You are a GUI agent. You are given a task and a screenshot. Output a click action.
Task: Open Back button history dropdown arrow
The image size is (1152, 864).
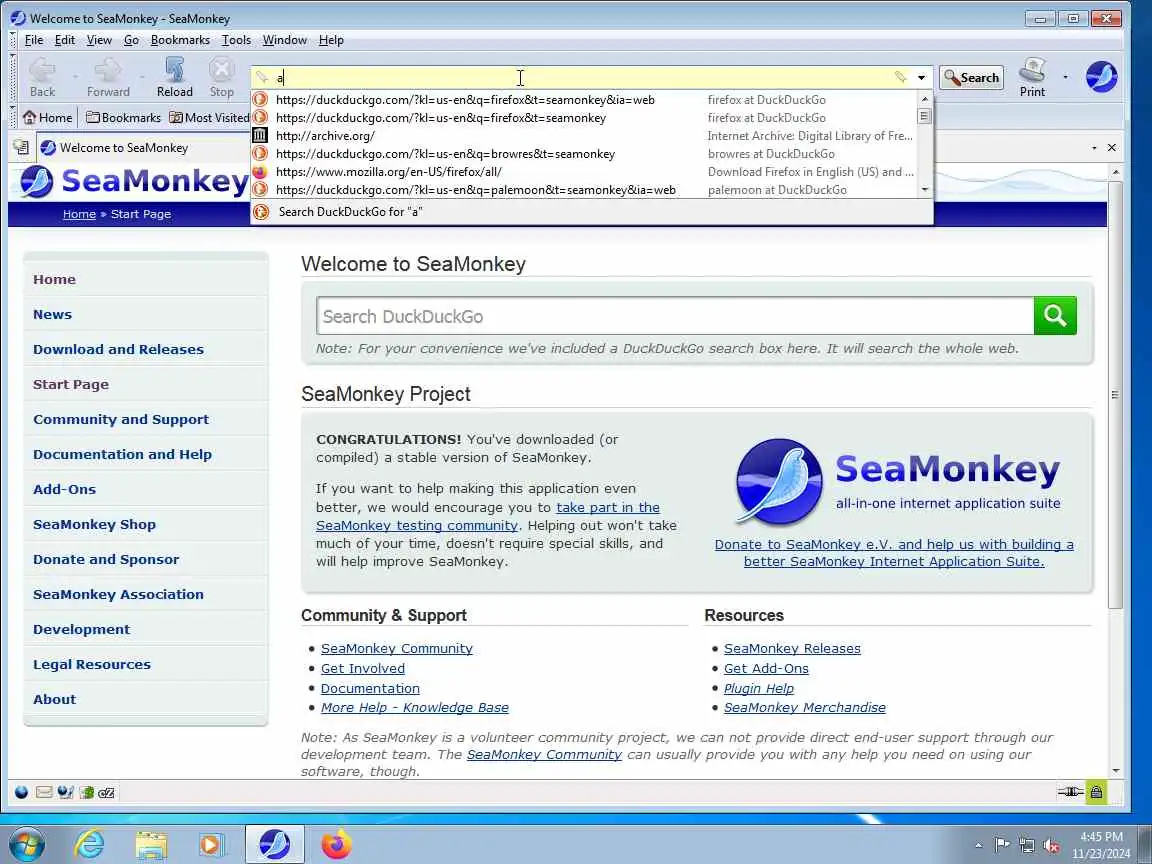point(75,77)
